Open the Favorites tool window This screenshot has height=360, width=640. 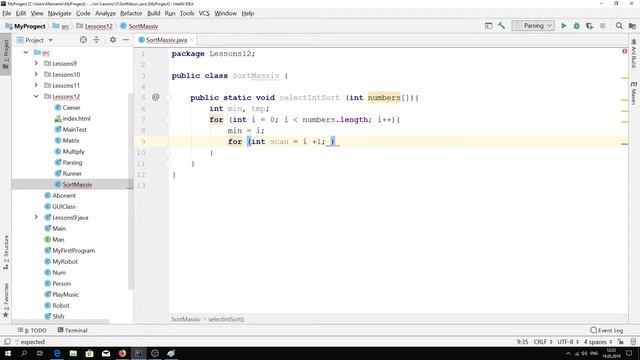[6, 300]
